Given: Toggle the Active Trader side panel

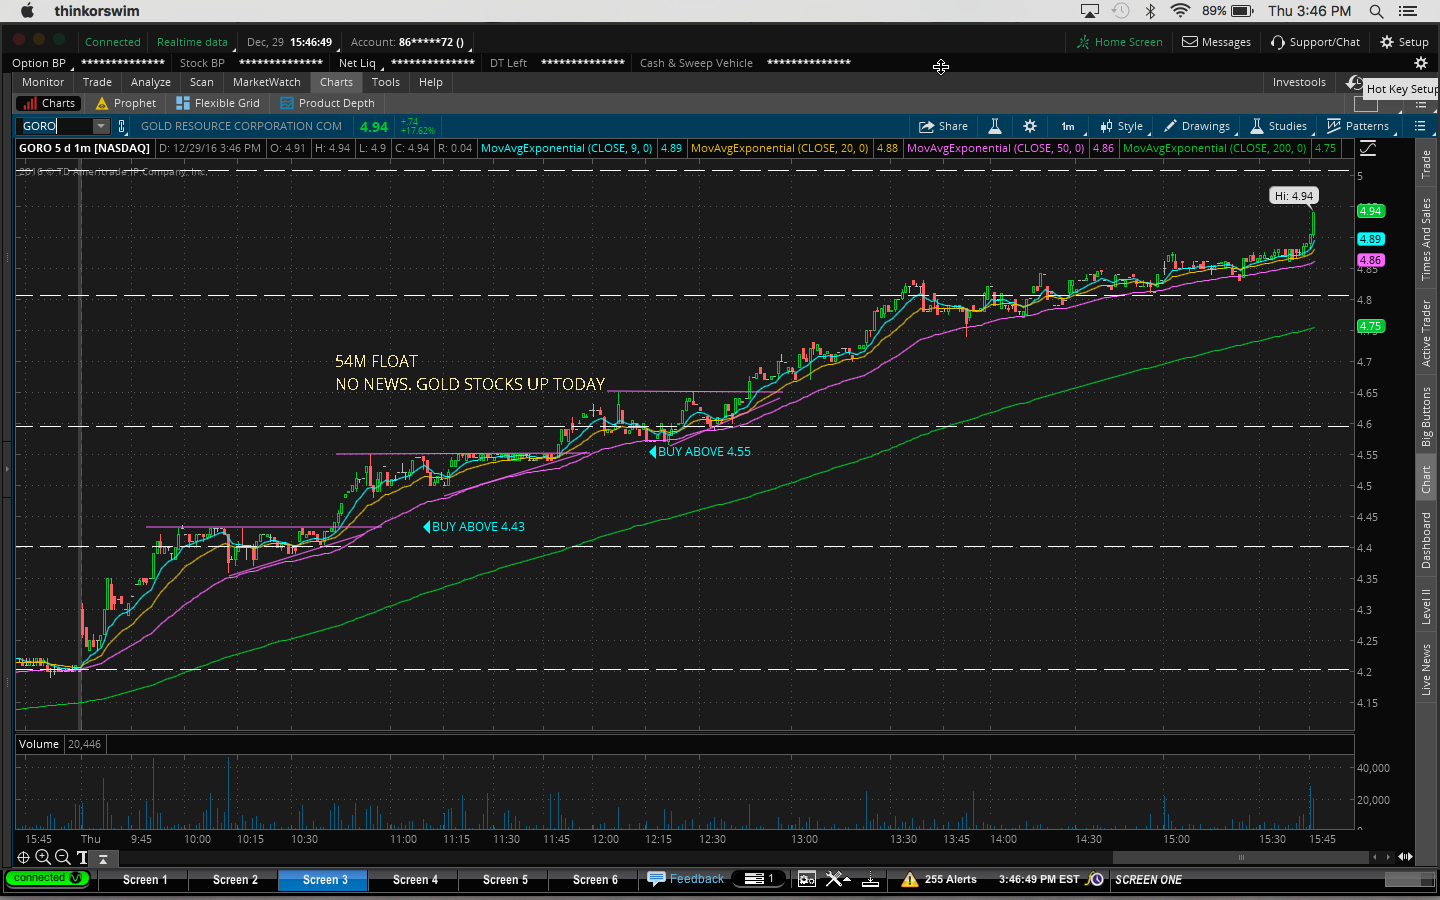Looking at the screenshot, I should (x=1426, y=333).
